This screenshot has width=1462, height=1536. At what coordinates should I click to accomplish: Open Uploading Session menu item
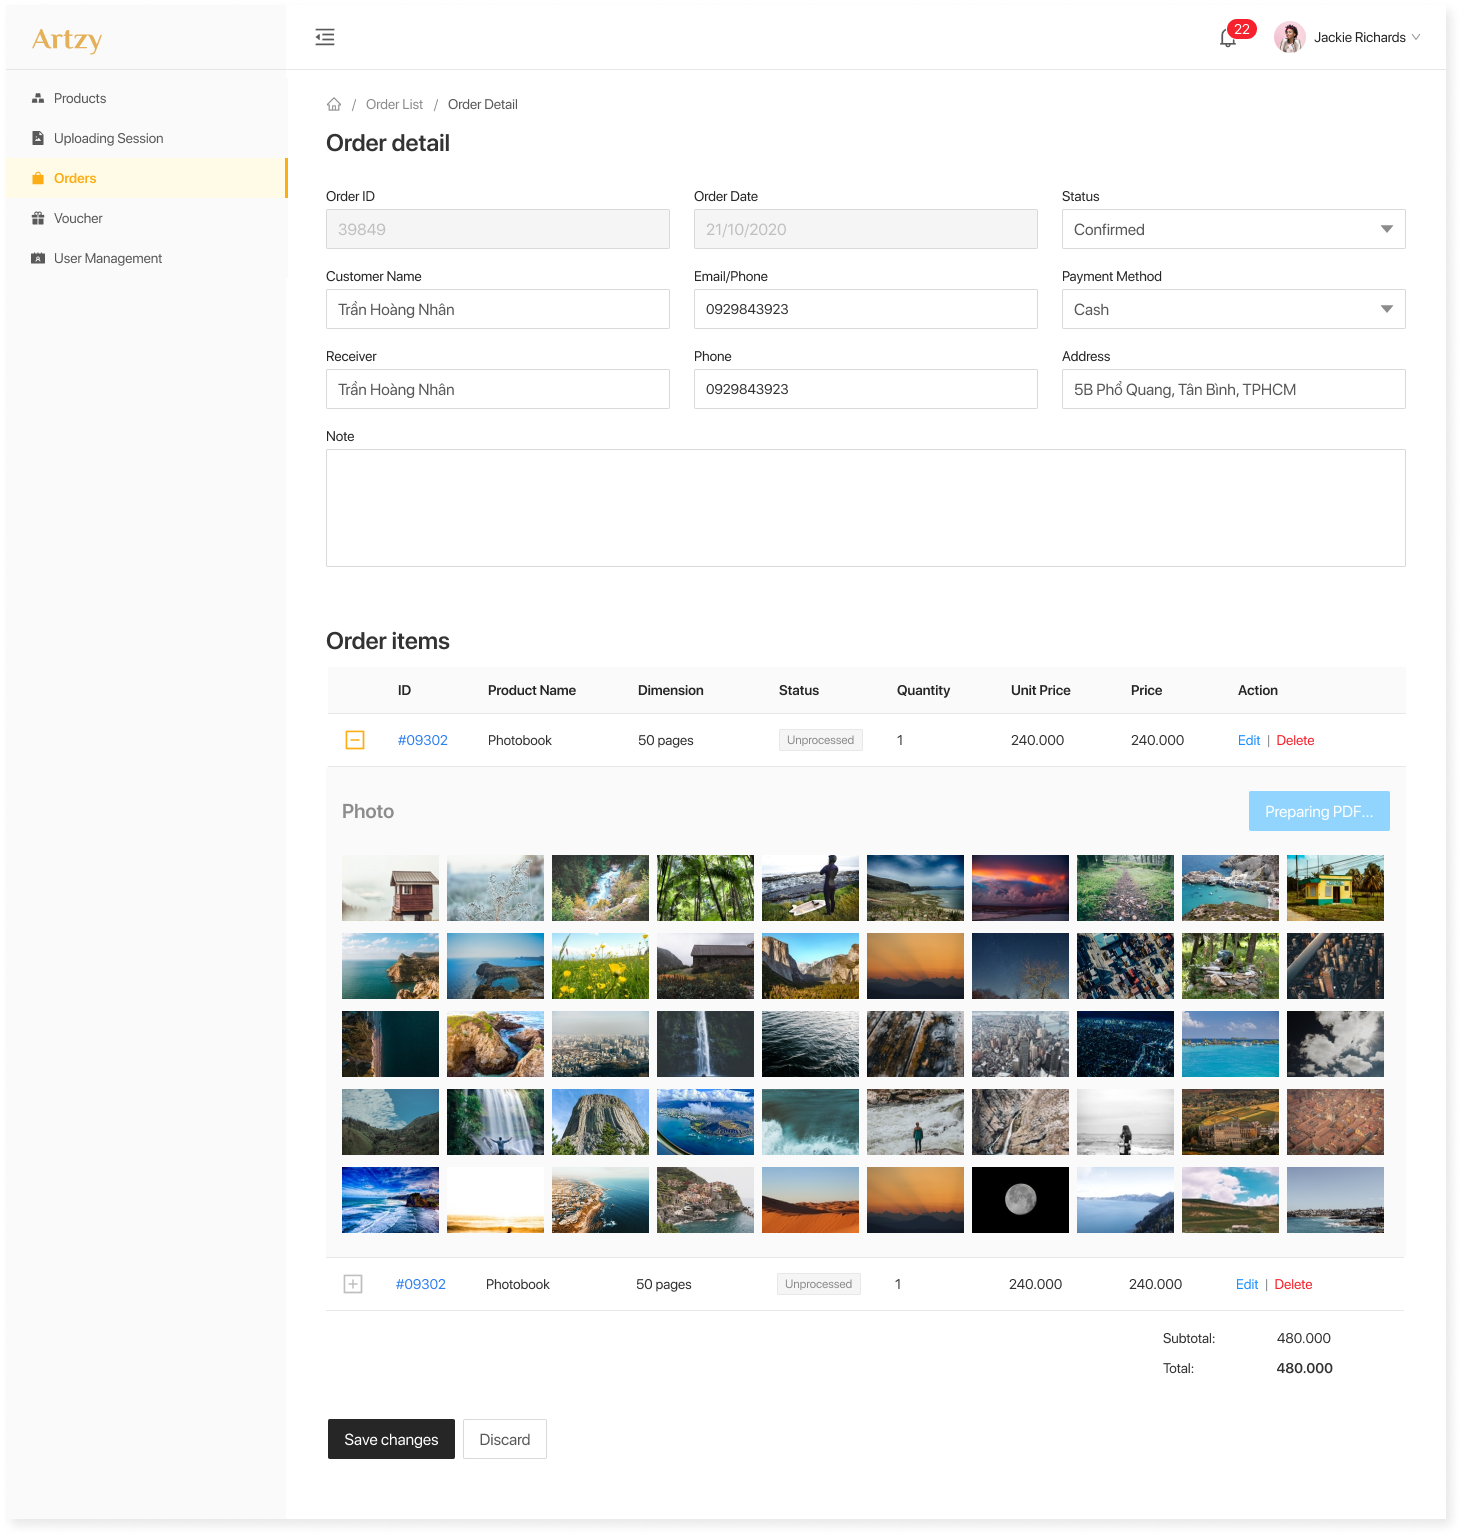coord(146,138)
